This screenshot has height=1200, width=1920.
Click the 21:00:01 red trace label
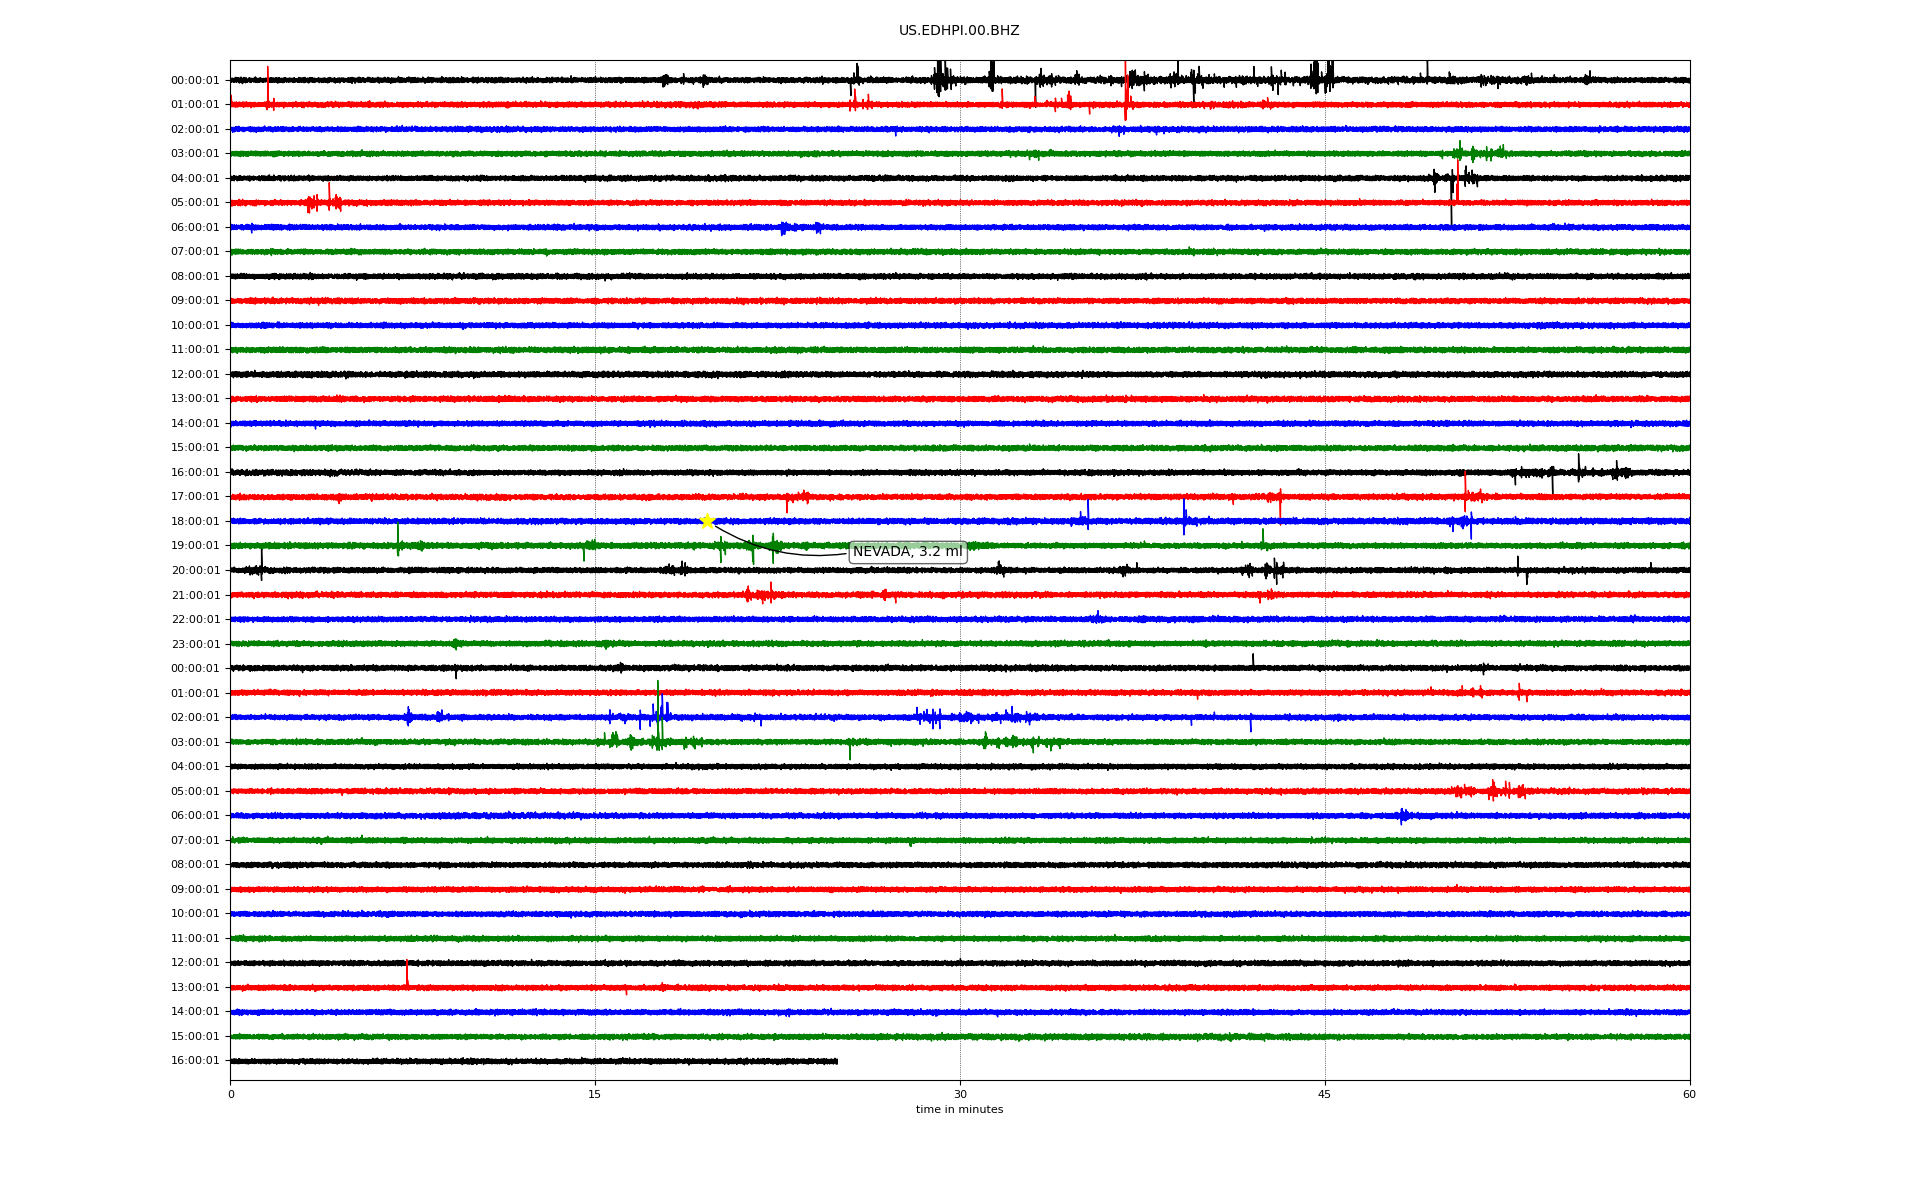(195, 596)
